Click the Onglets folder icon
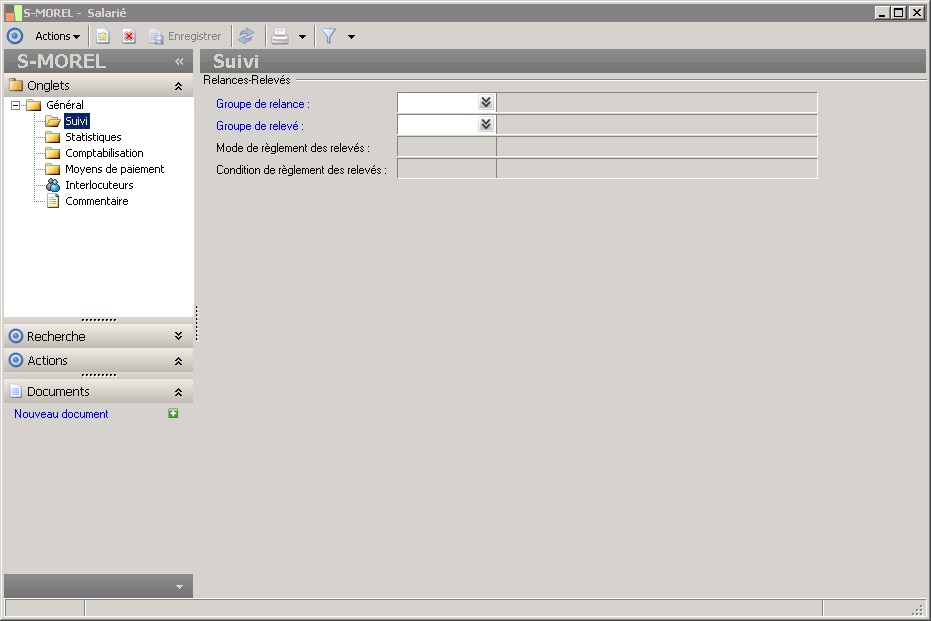931x621 pixels. tap(16, 85)
